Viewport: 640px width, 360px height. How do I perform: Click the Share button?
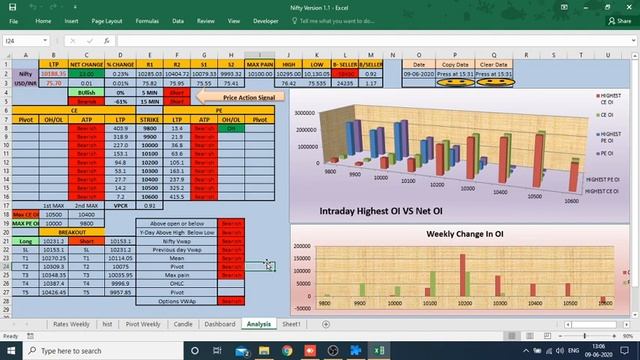tap(620, 21)
